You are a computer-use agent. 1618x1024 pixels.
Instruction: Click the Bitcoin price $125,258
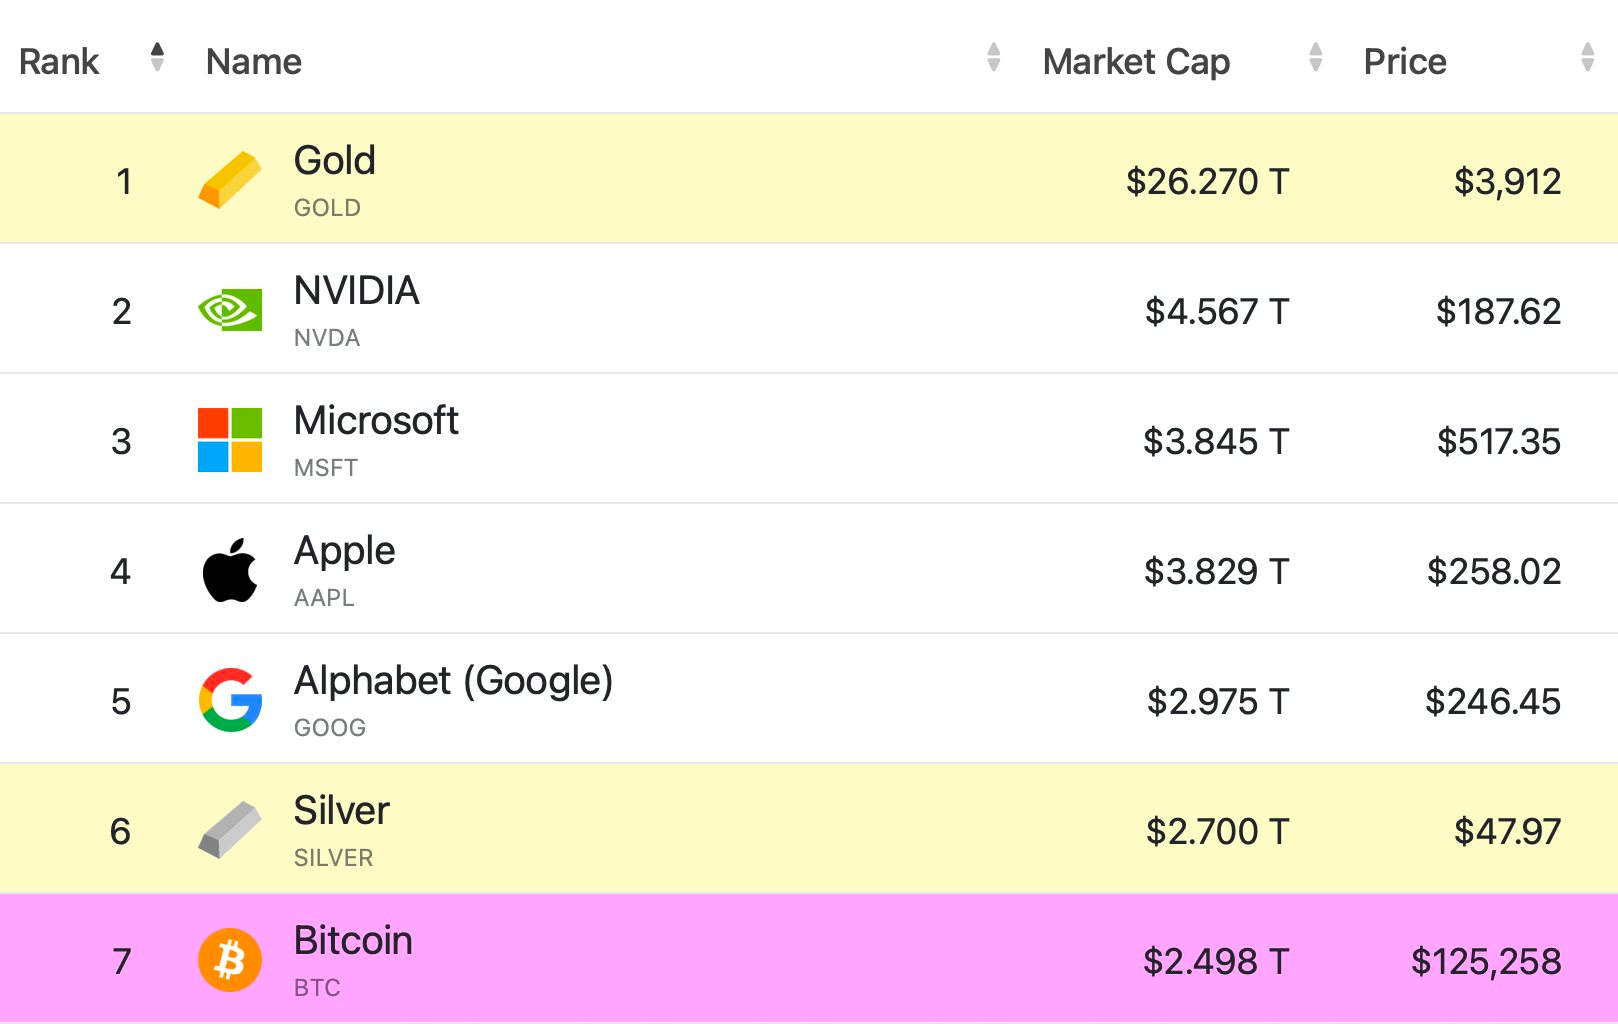(1484, 960)
